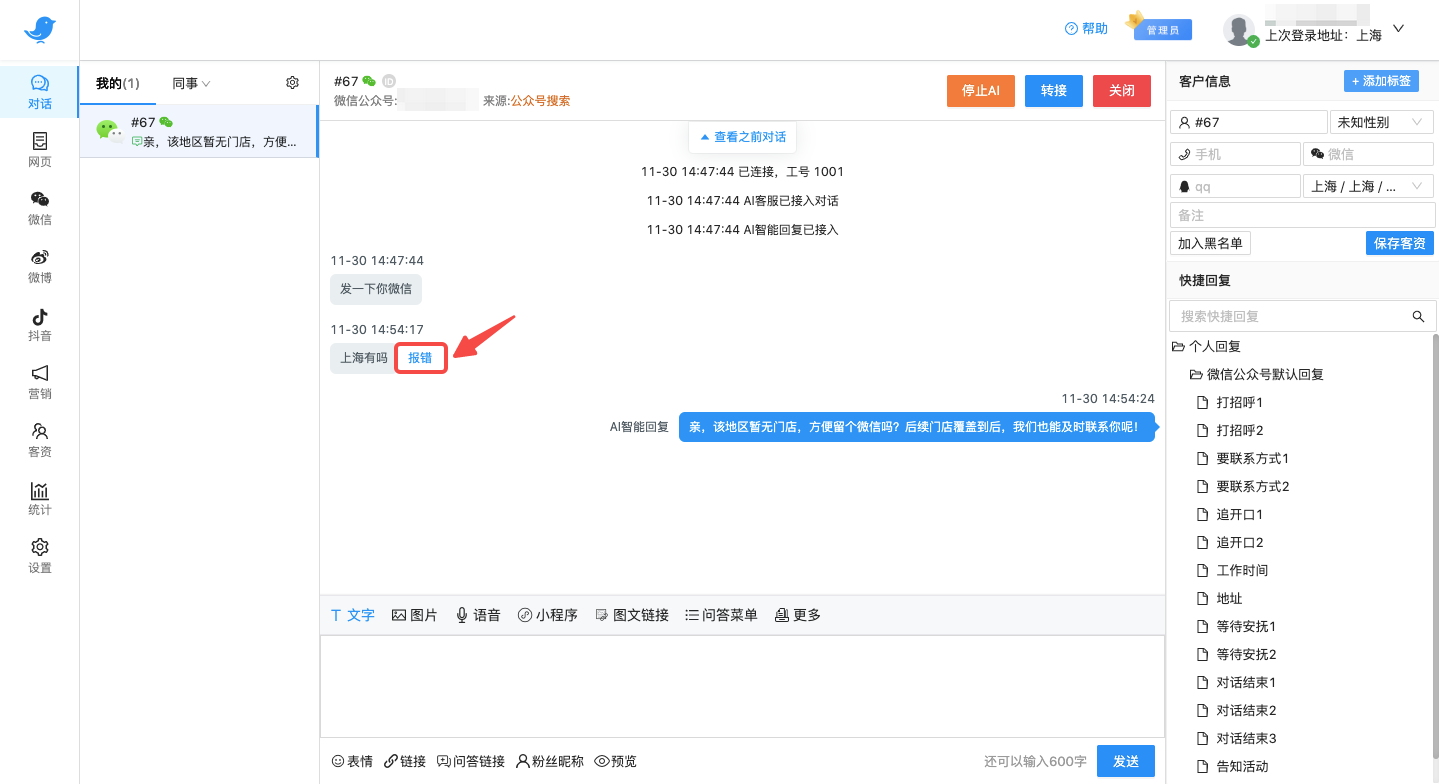This screenshot has width=1439, height=784.
Task: Insert emoji with 表情 button
Action: [x=351, y=761]
